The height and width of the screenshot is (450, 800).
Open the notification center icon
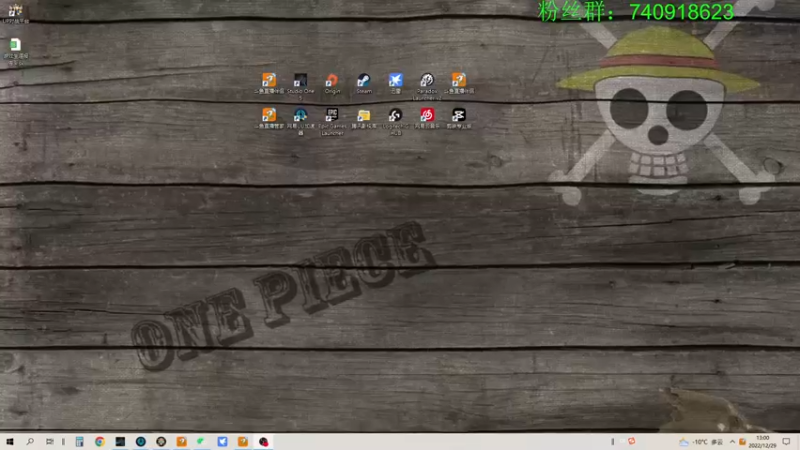tap(787, 442)
